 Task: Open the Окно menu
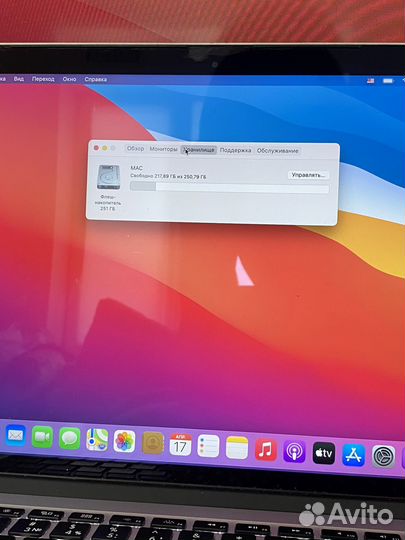[69, 79]
